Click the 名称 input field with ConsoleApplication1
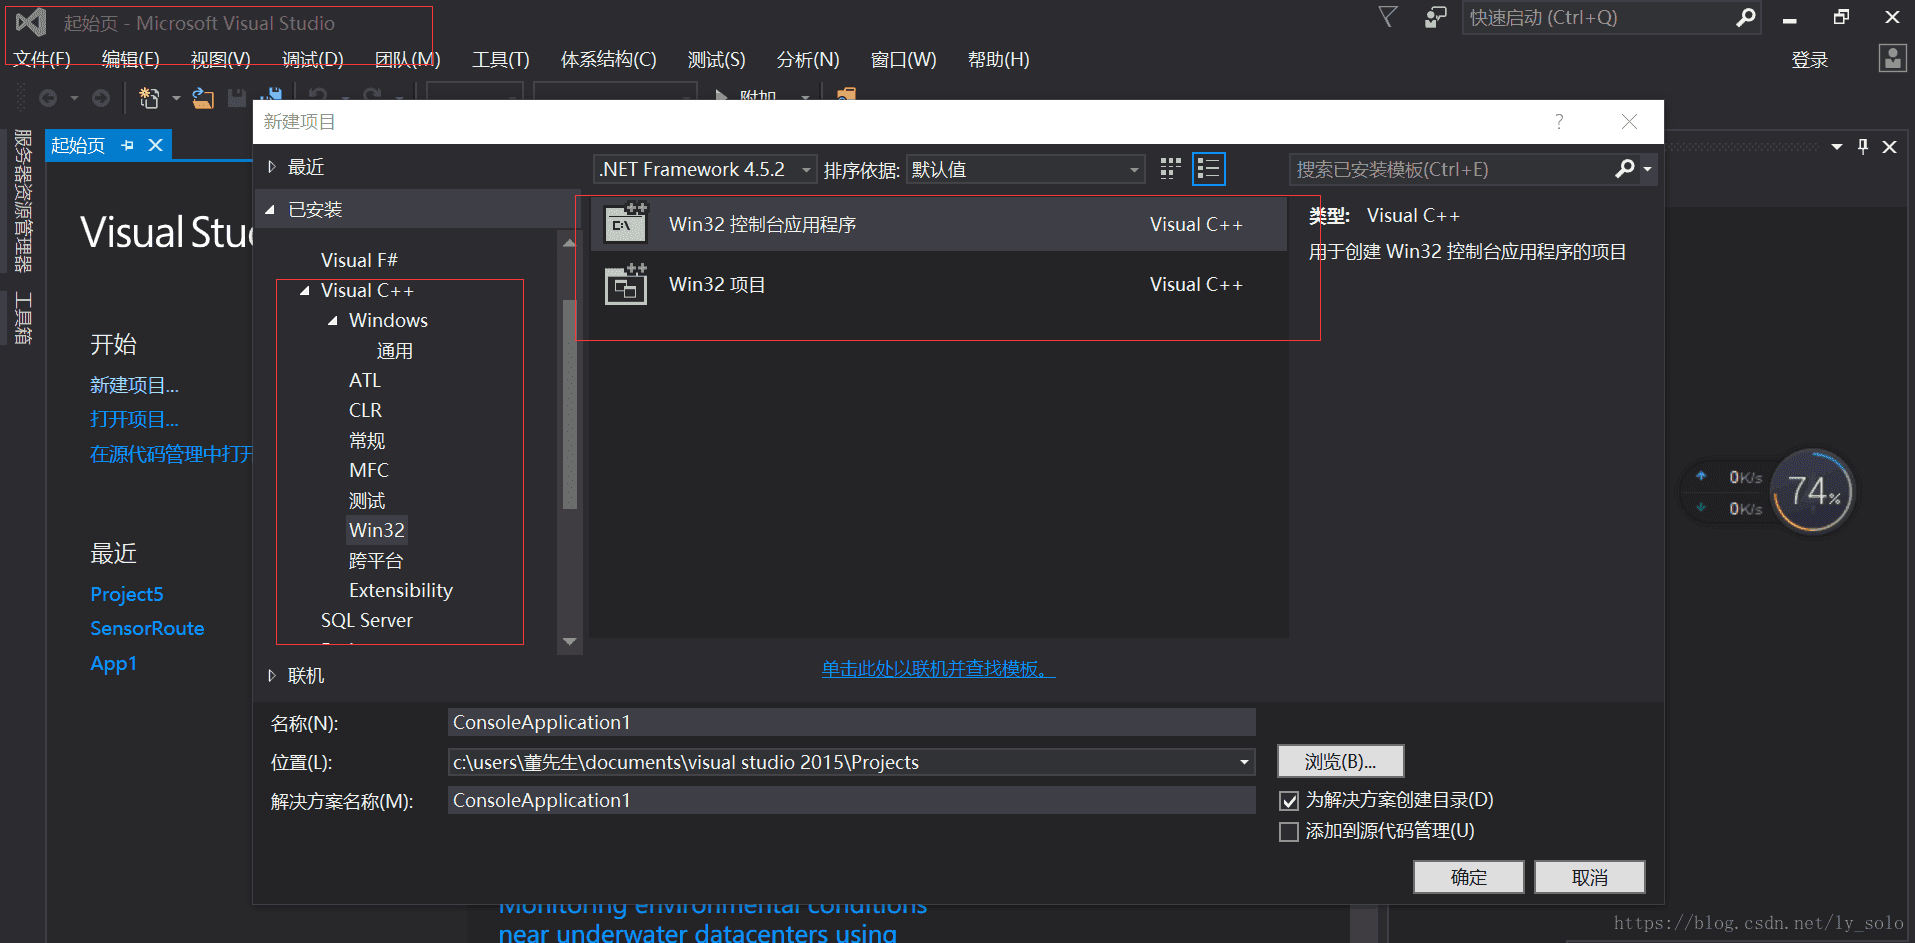 [x=850, y=722]
